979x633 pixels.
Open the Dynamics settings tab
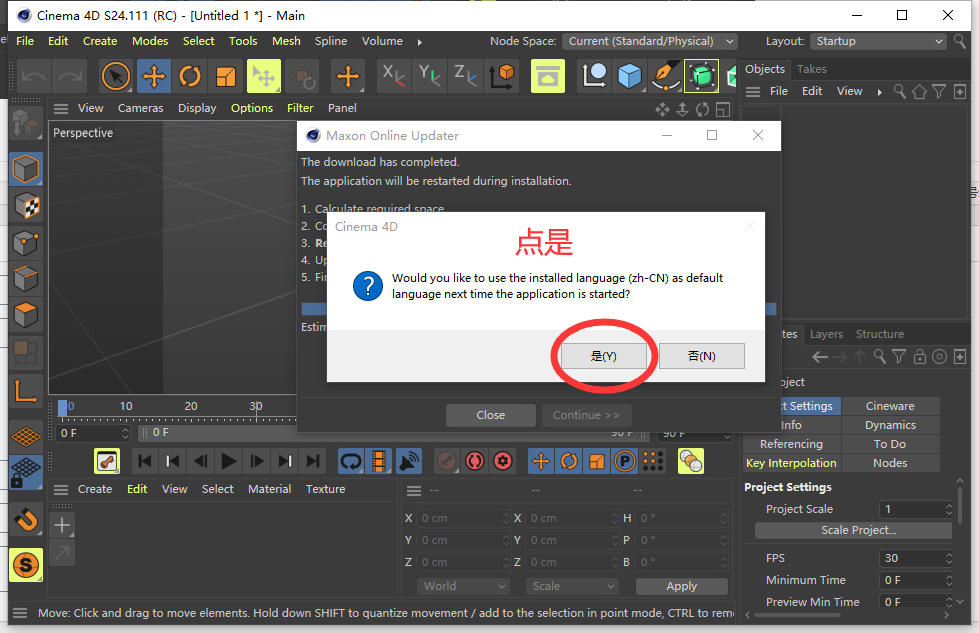click(x=890, y=425)
